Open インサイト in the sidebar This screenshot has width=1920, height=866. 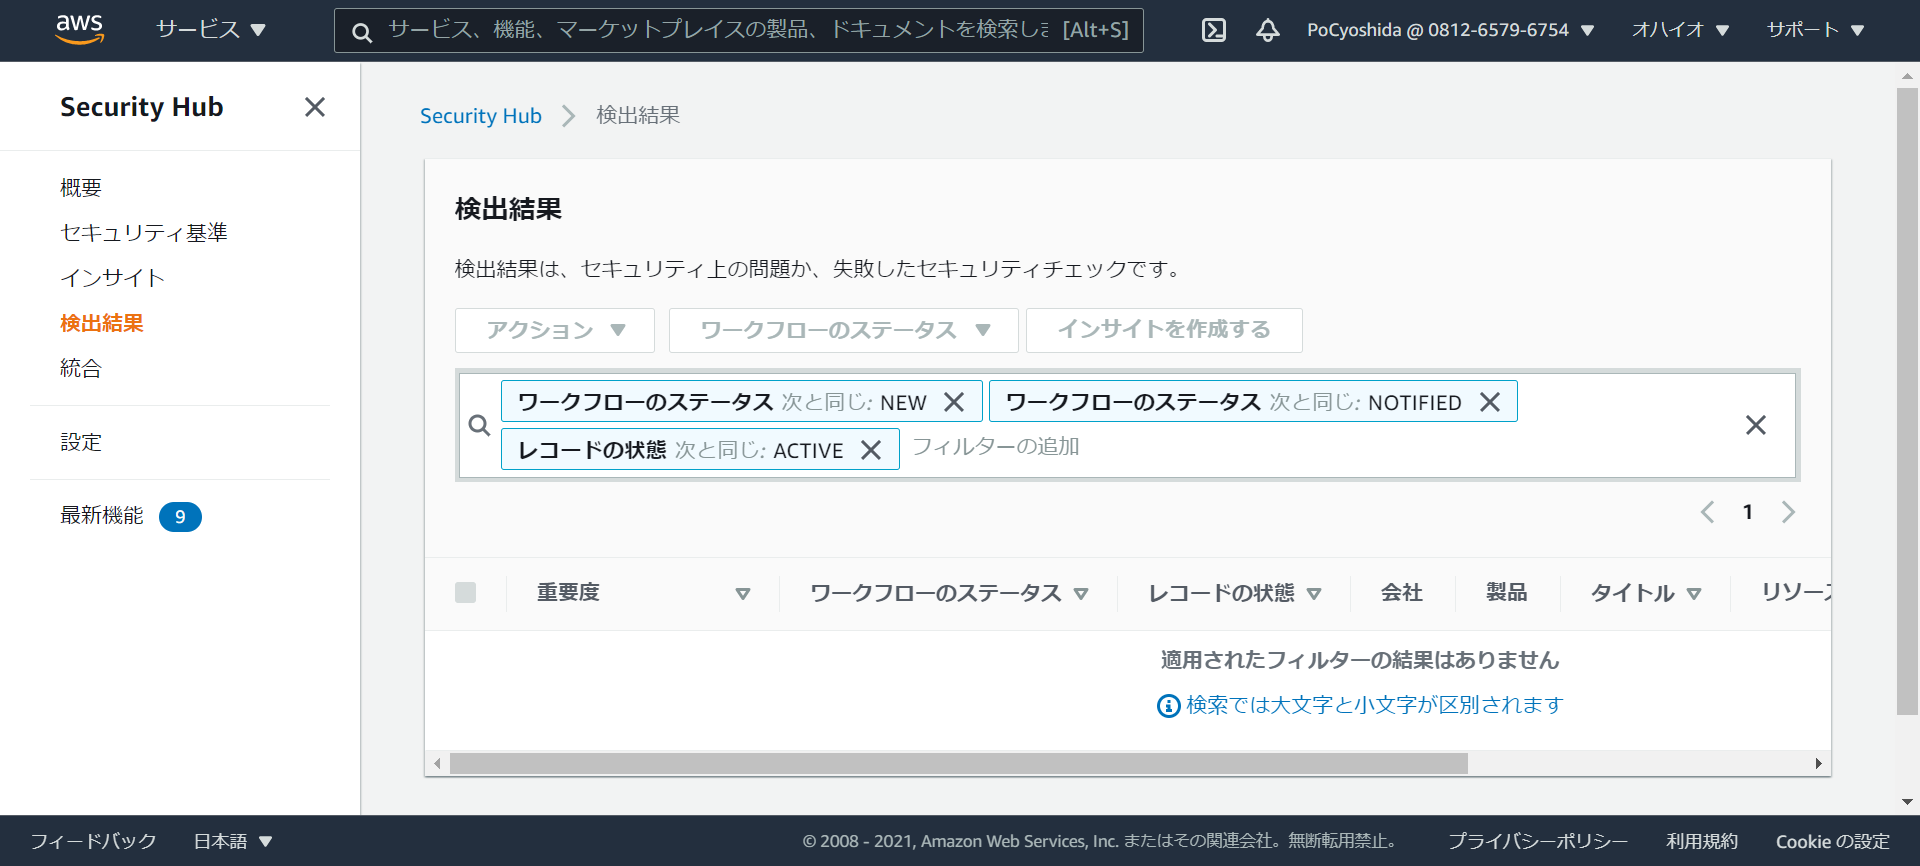click(113, 278)
